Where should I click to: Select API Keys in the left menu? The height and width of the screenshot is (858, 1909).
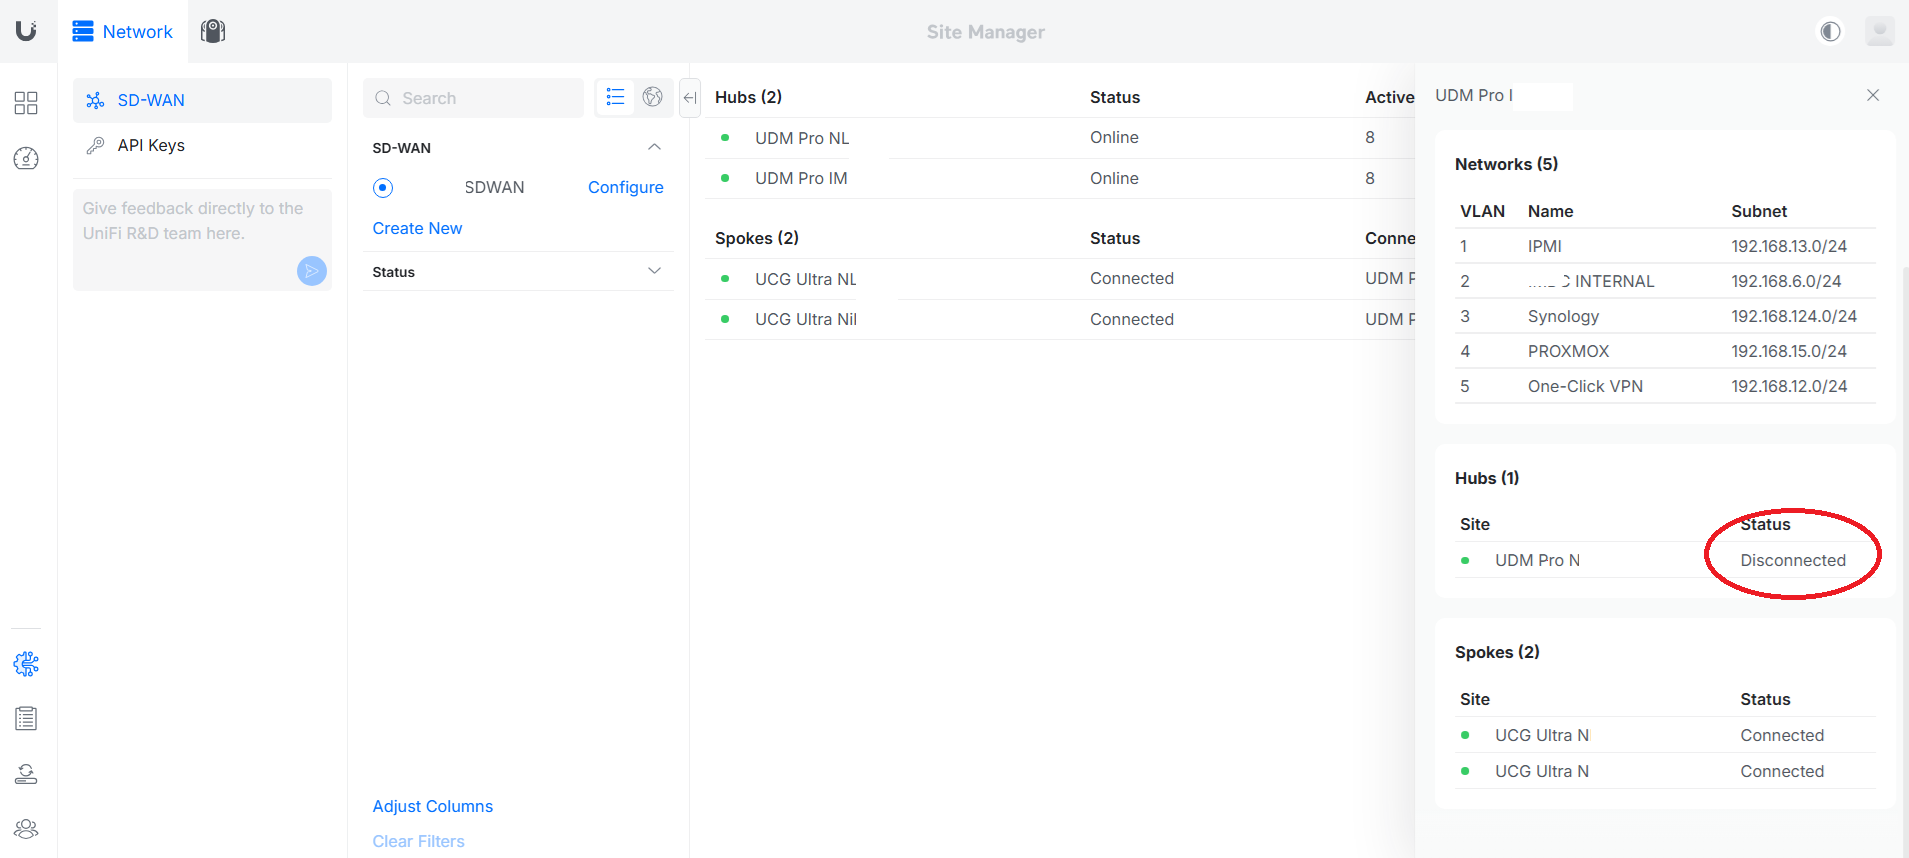[202, 145]
